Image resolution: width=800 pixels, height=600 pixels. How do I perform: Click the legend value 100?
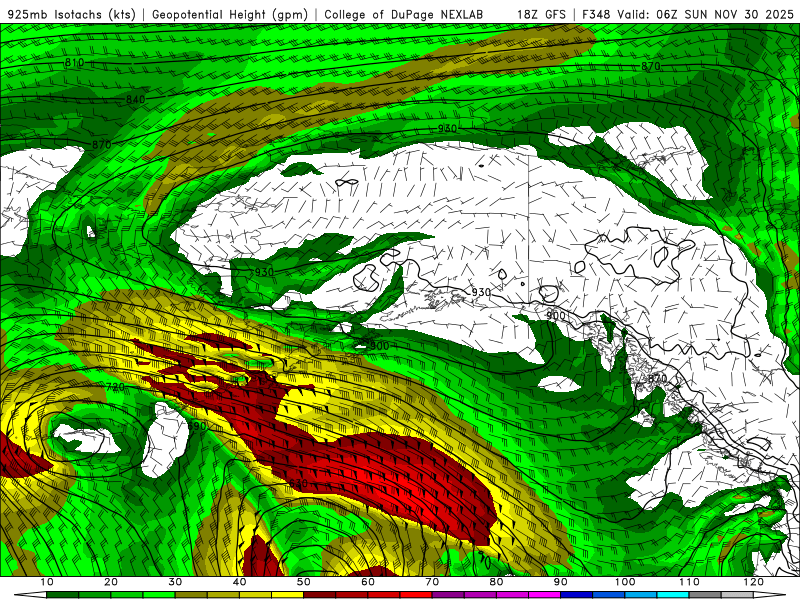[625, 582]
